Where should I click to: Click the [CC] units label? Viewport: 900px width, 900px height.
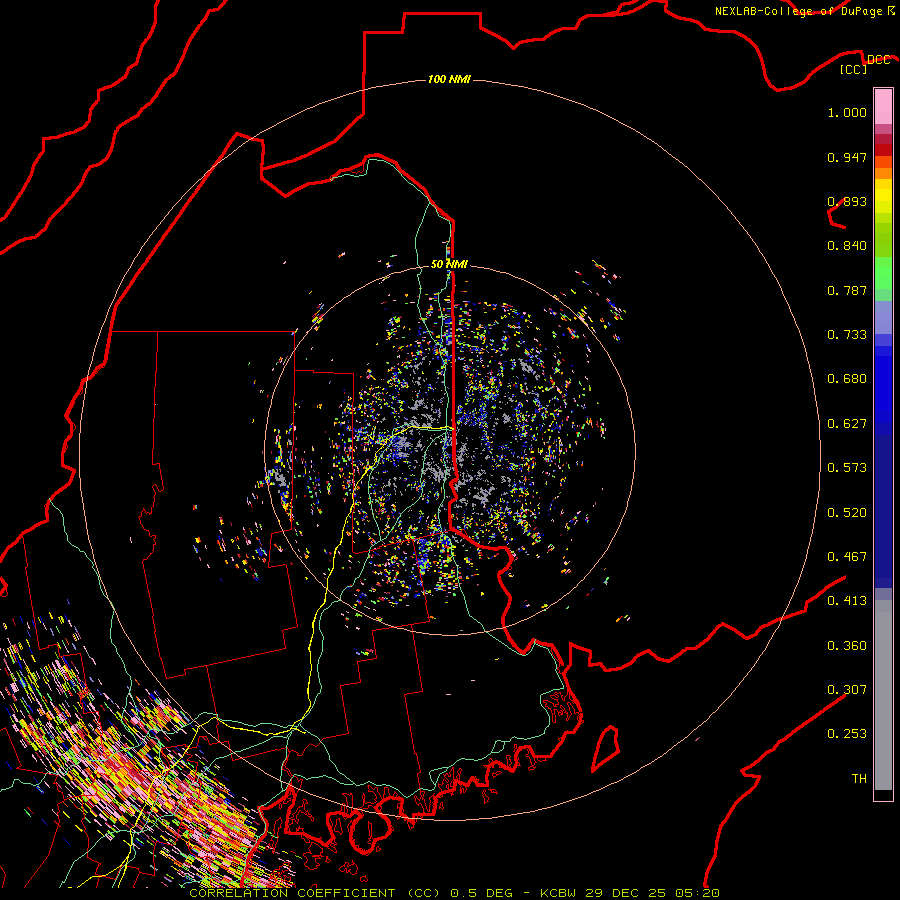point(854,69)
